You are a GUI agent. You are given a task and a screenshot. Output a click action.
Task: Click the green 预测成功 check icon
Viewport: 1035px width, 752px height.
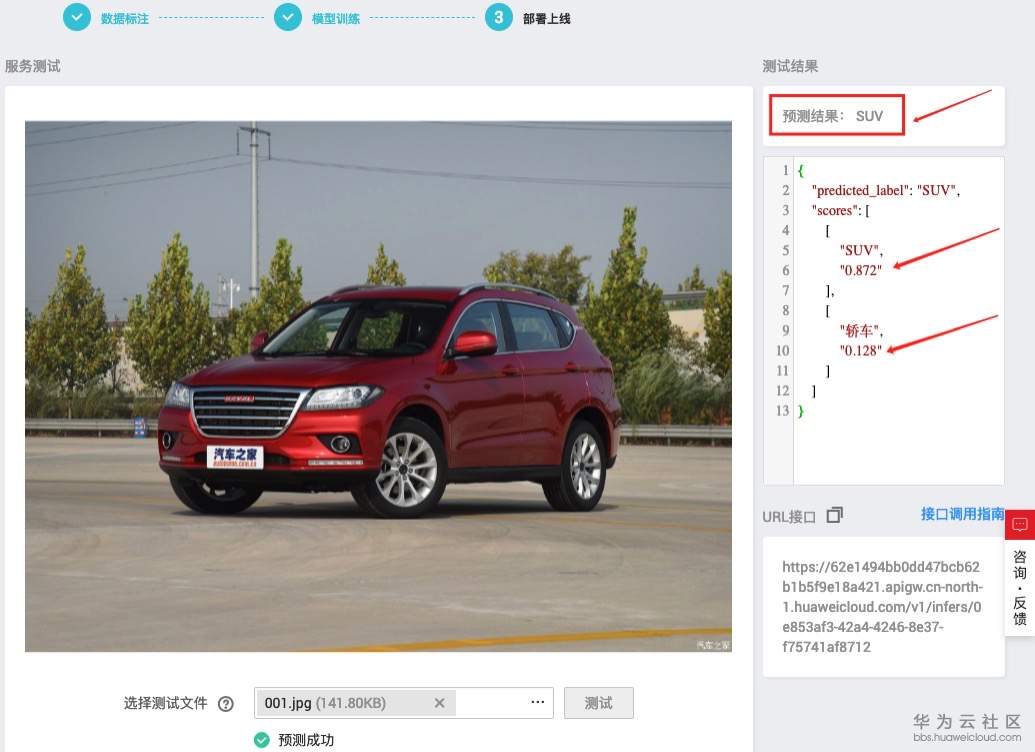261,740
